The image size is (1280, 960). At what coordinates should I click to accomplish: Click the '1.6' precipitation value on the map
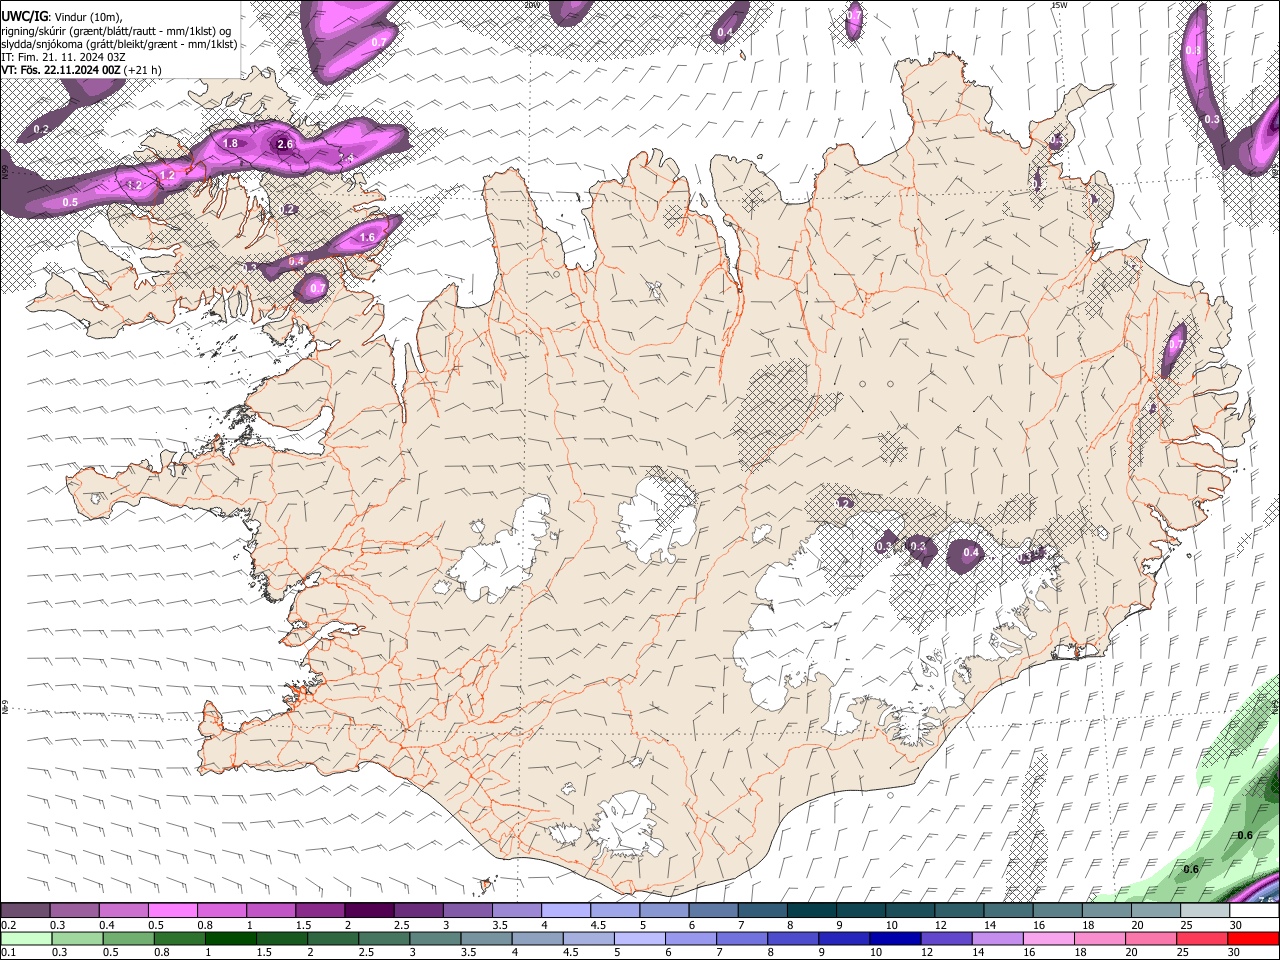click(x=367, y=237)
